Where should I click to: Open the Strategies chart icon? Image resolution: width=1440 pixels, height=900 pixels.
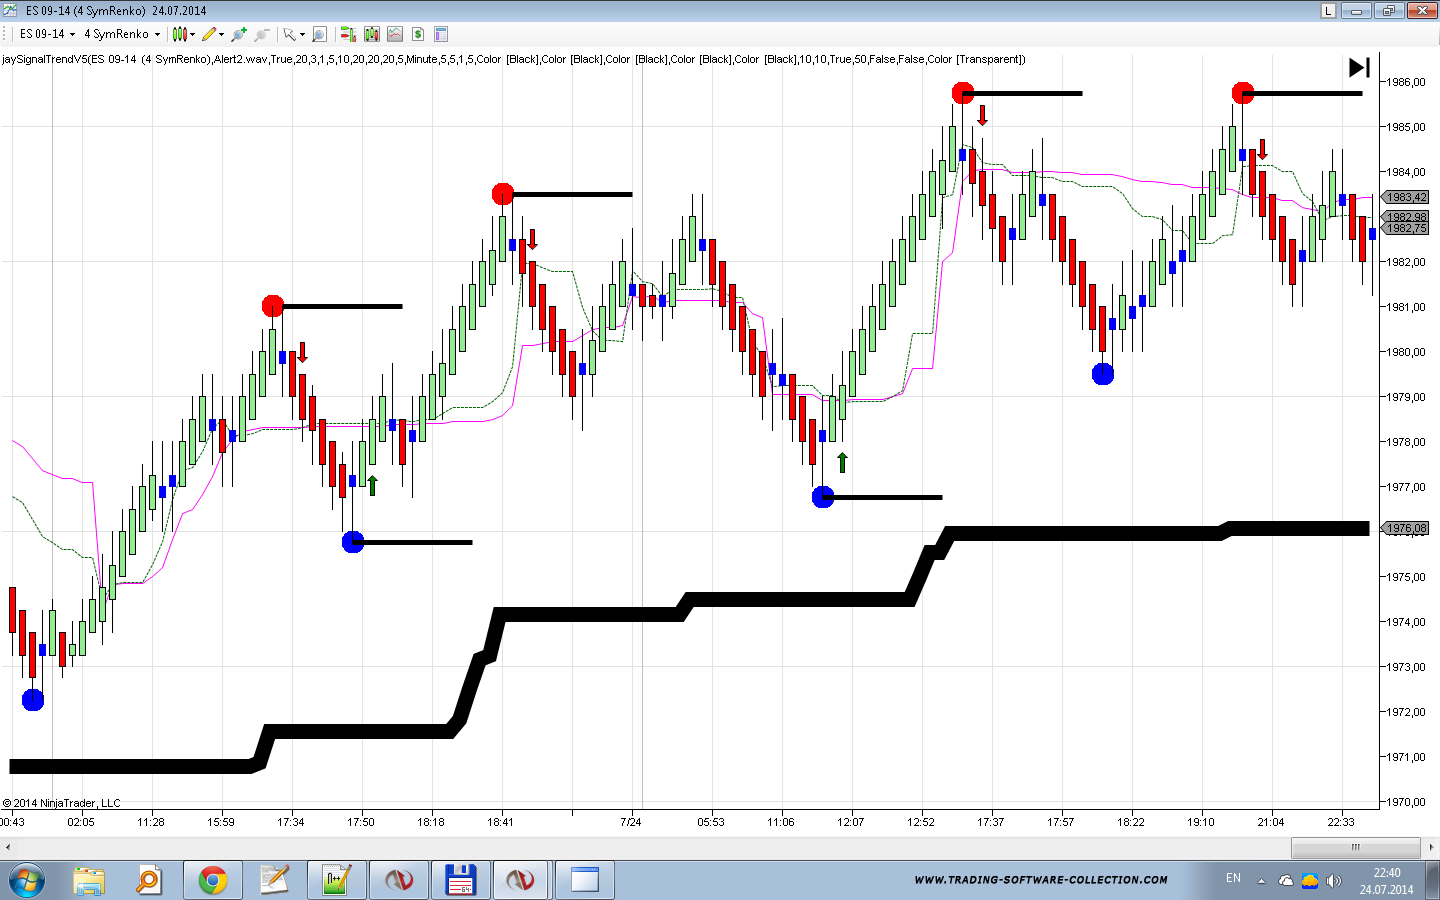(x=395, y=34)
